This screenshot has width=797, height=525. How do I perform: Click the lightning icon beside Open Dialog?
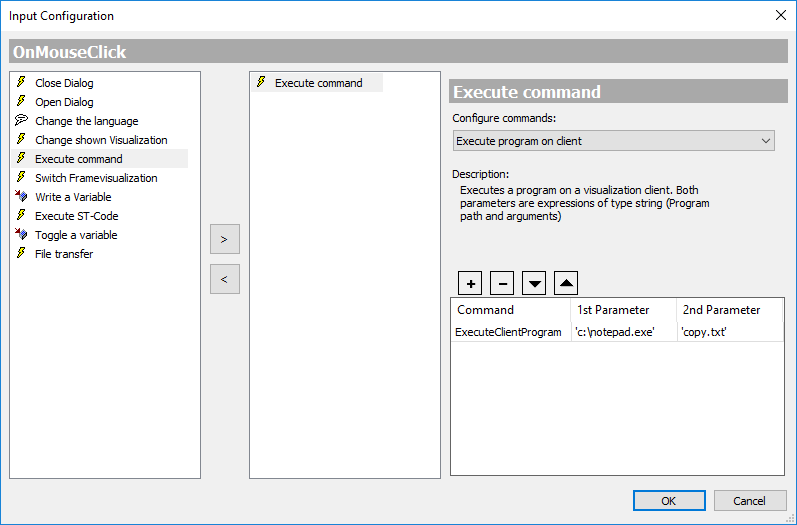pos(21,101)
